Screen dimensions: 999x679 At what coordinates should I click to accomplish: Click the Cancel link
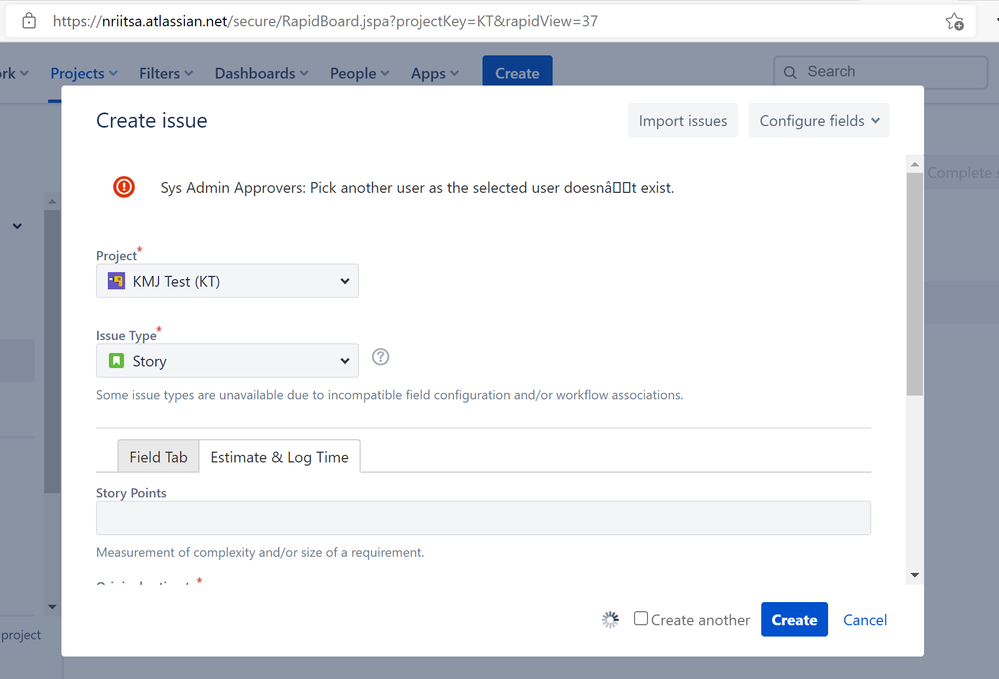[865, 620]
